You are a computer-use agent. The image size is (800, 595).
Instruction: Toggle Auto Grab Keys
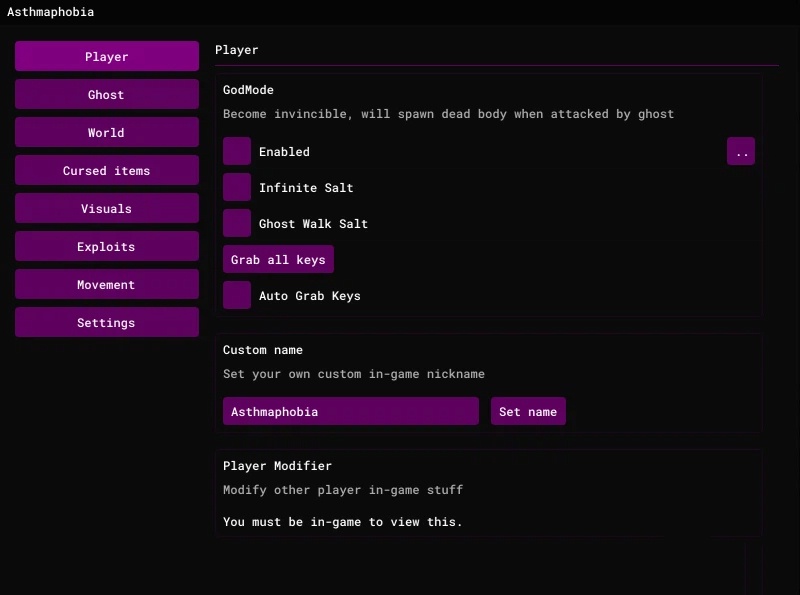pos(236,295)
